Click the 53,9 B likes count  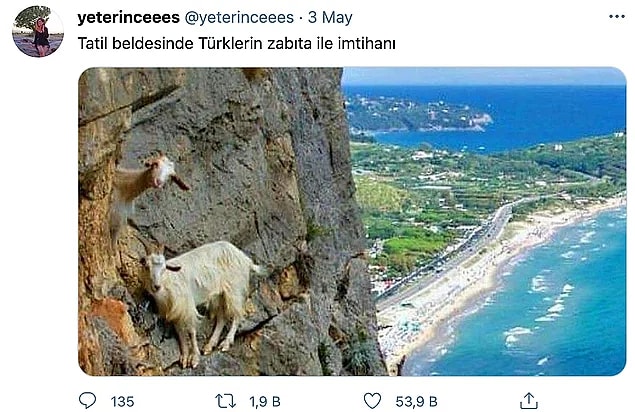416,401
